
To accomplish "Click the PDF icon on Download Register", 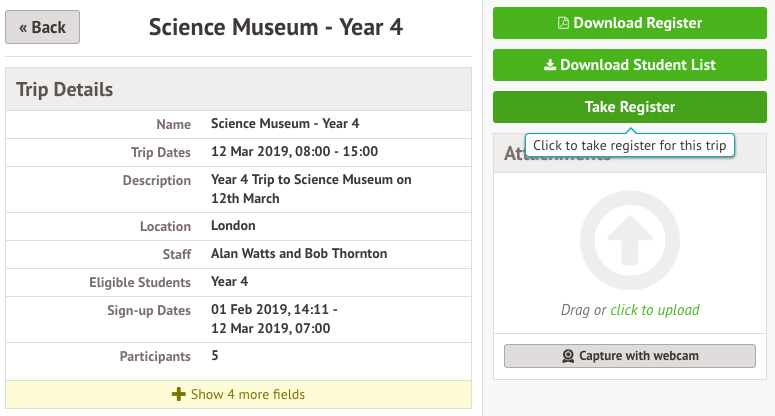I will coord(564,23).
